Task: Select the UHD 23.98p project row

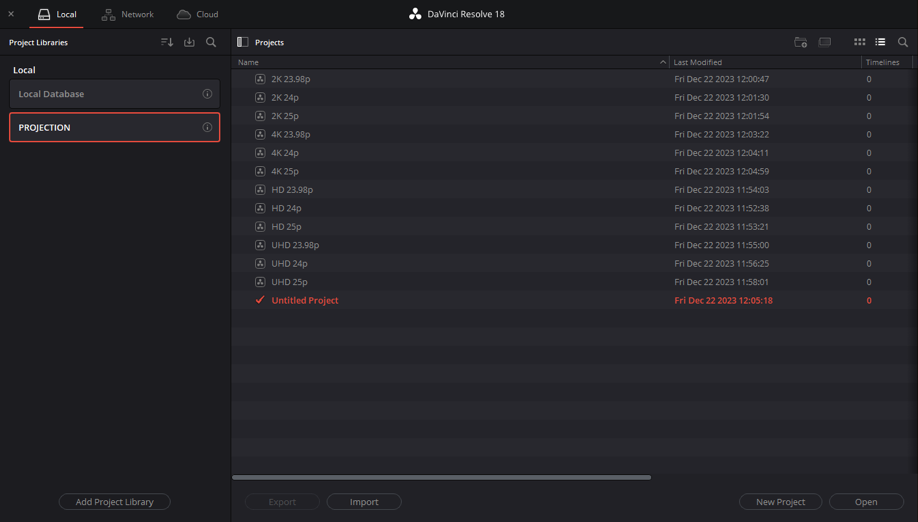Action: [573, 245]
